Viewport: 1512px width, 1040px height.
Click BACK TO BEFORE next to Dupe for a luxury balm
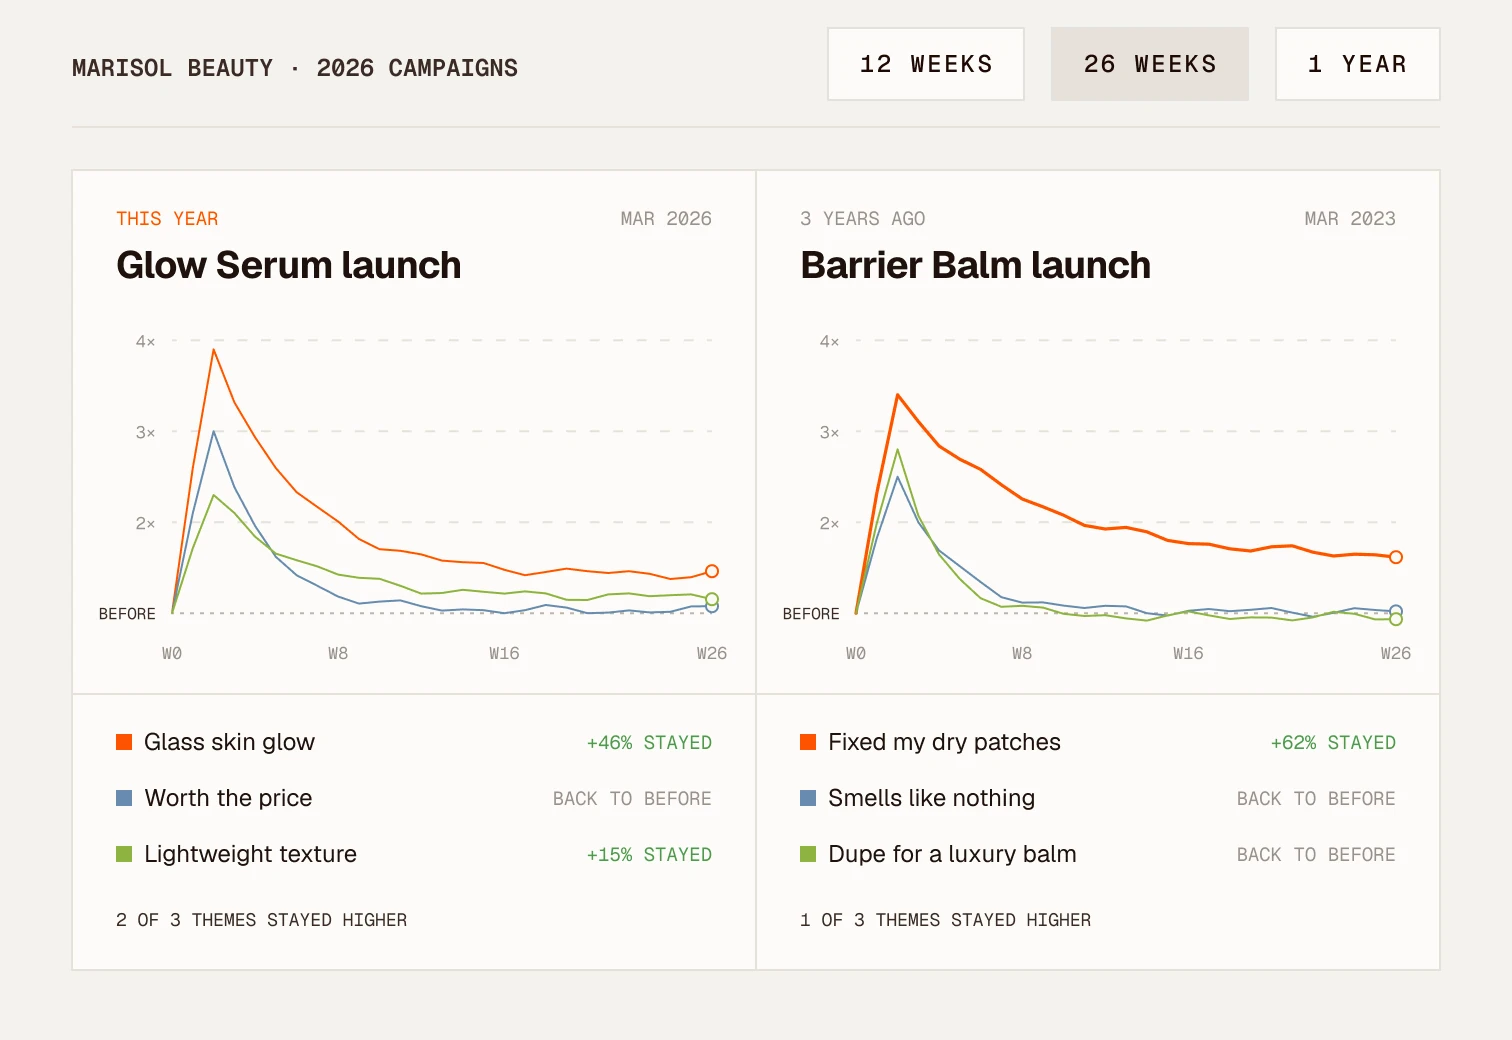pyautogui.click(x=1316, y=855)
